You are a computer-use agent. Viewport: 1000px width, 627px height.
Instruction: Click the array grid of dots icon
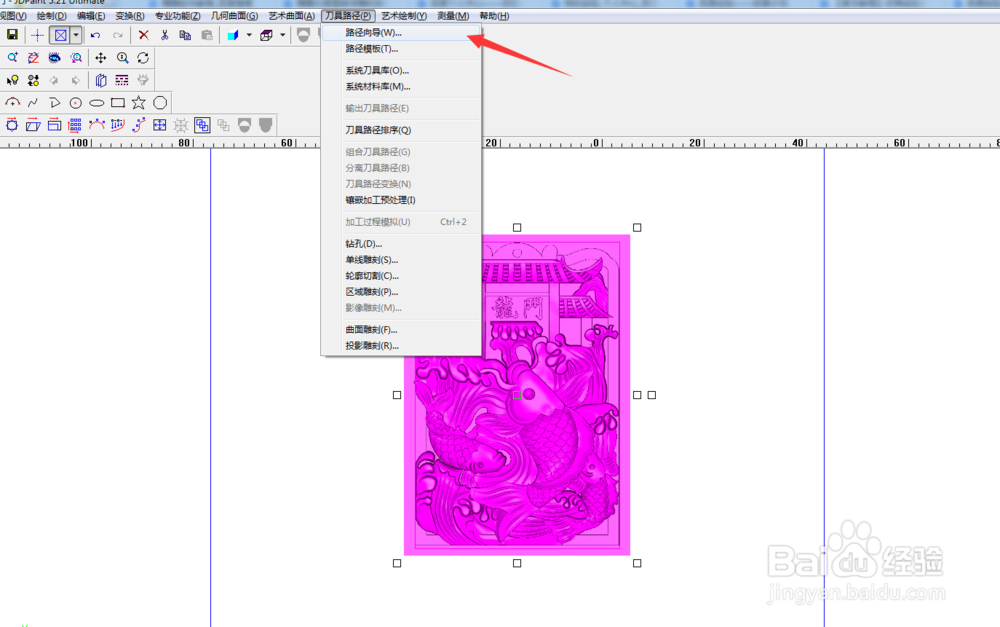point(75,125)
